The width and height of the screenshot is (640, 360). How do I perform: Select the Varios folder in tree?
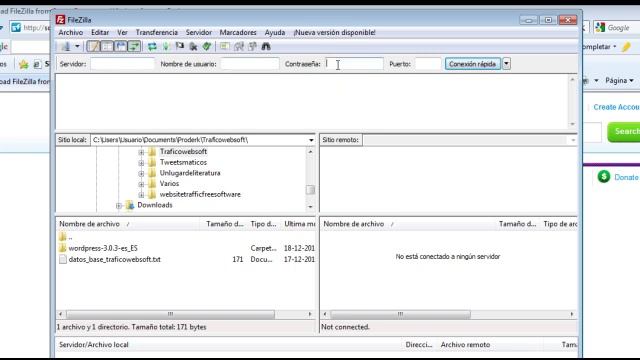point(169,184)
